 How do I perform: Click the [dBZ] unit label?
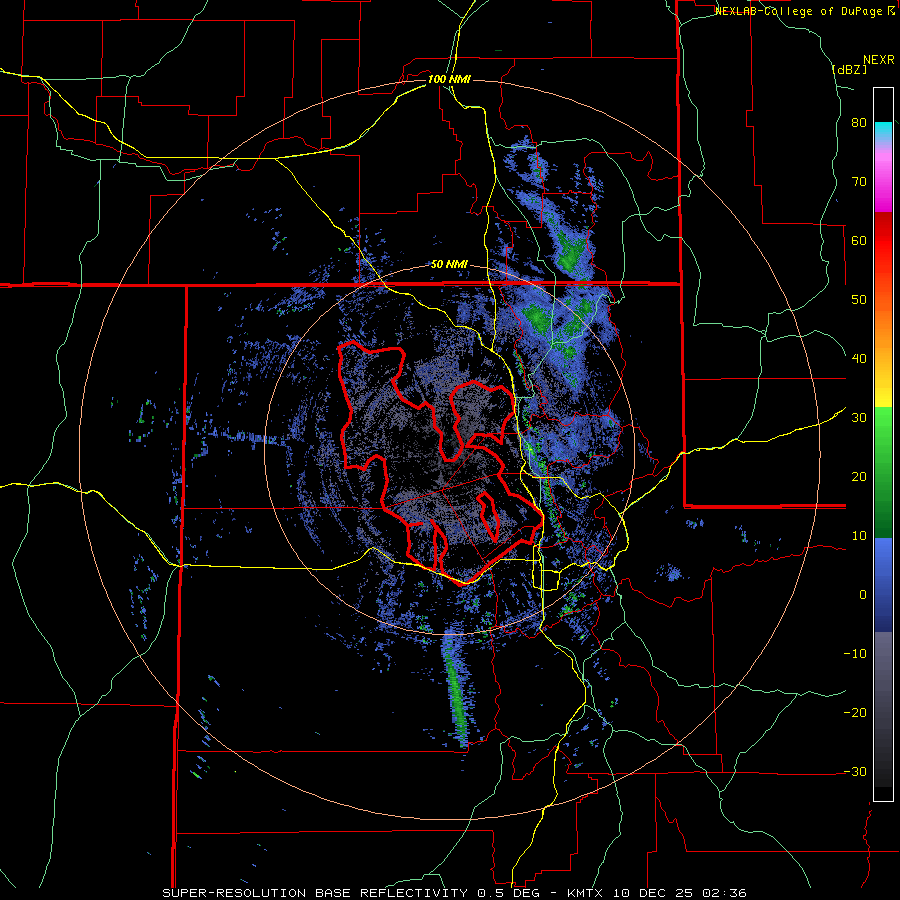tap(849, 69)
